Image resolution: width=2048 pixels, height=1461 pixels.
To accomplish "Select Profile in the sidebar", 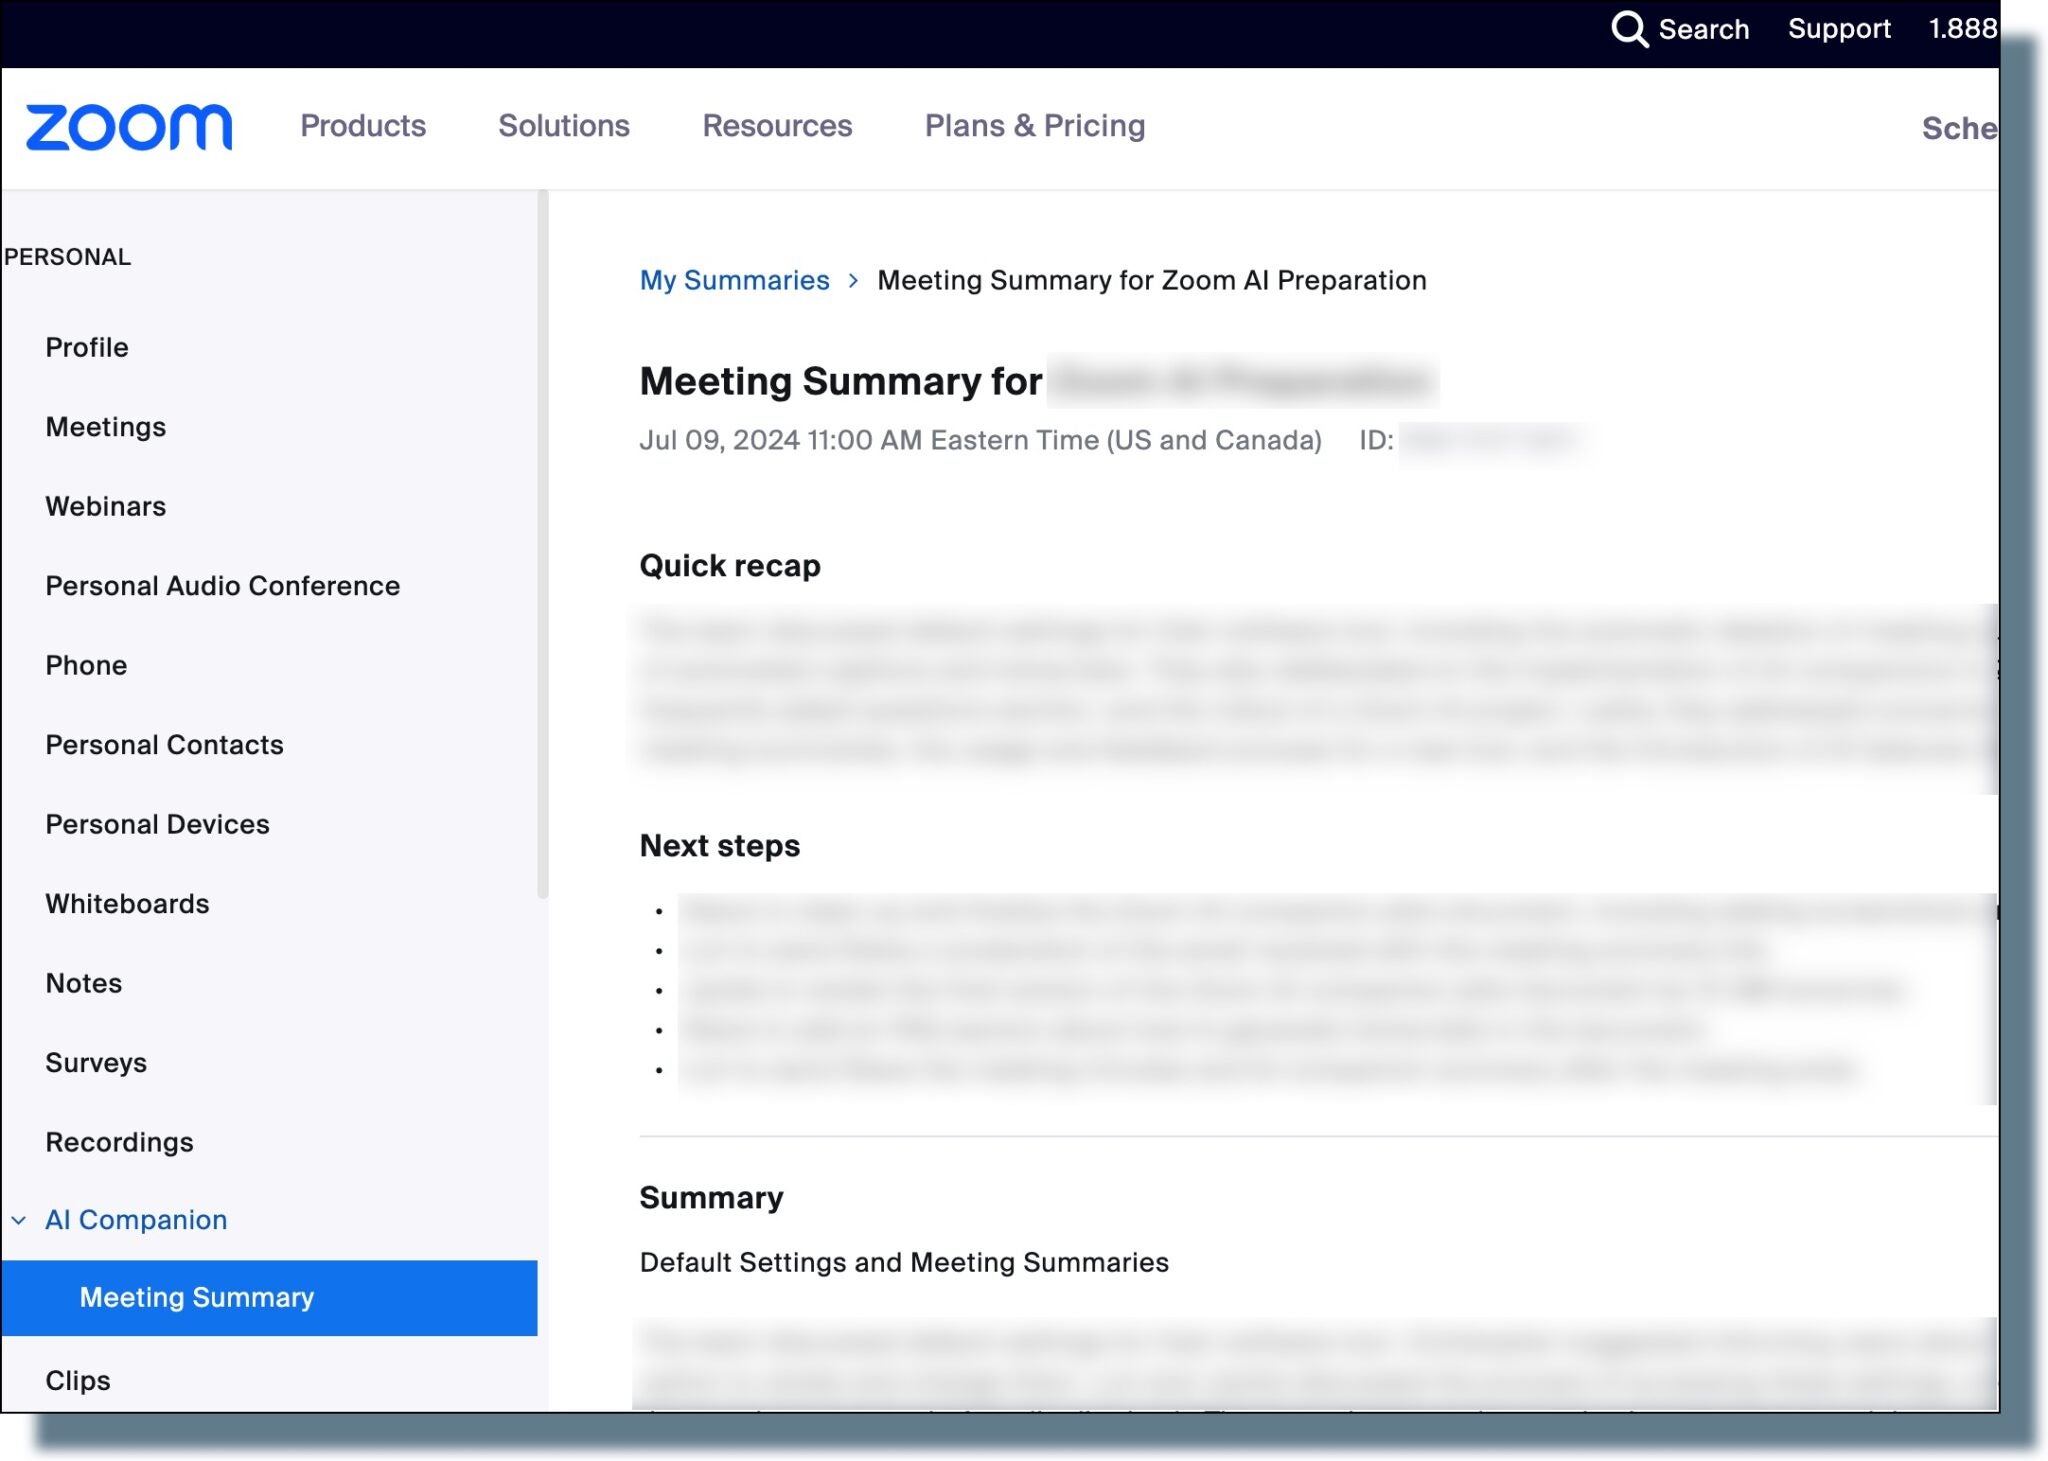I will 86,347.
